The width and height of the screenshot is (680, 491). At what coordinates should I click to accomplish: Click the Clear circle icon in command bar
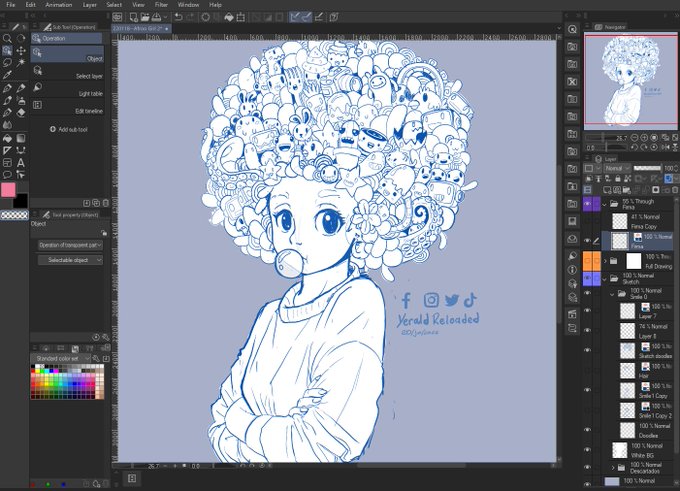coord(206,17)
